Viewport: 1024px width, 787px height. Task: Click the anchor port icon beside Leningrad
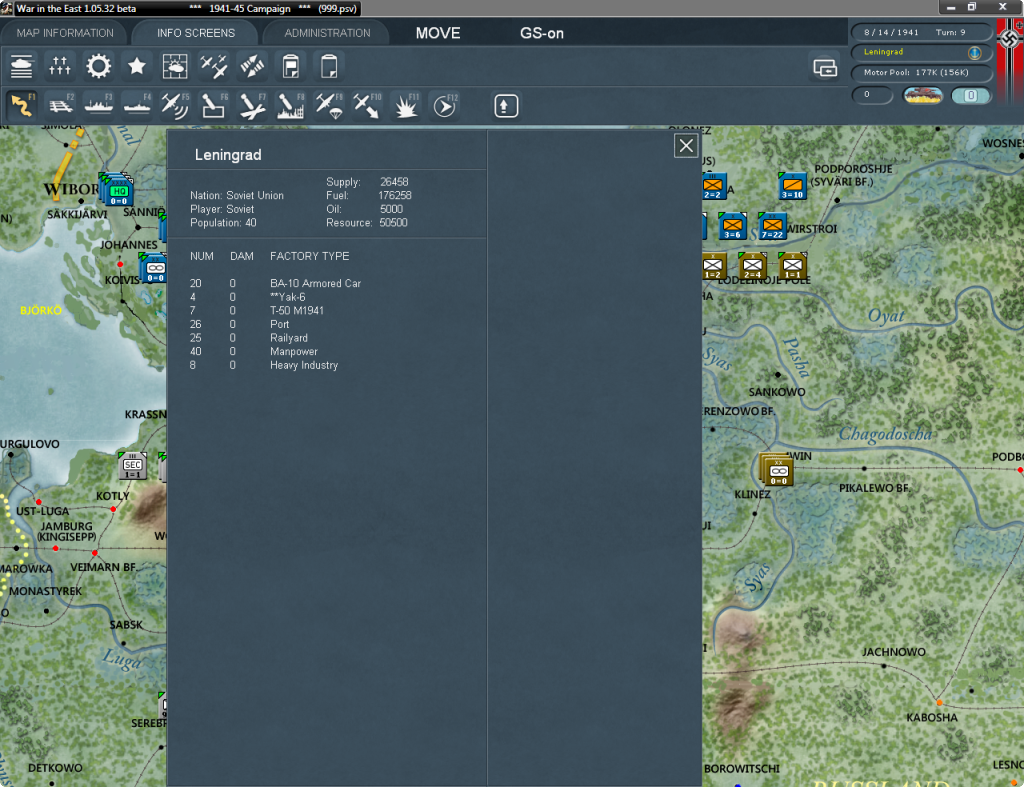coord(974,52)
